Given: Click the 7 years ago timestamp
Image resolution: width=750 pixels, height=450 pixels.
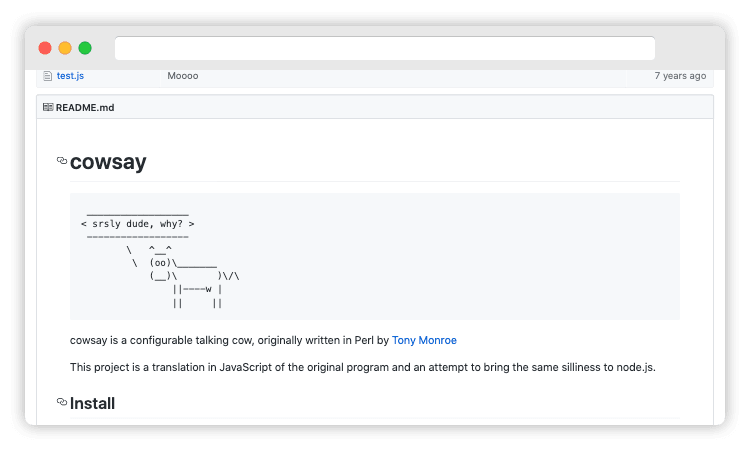Looking at the screenshot, I should pos(679,76).
